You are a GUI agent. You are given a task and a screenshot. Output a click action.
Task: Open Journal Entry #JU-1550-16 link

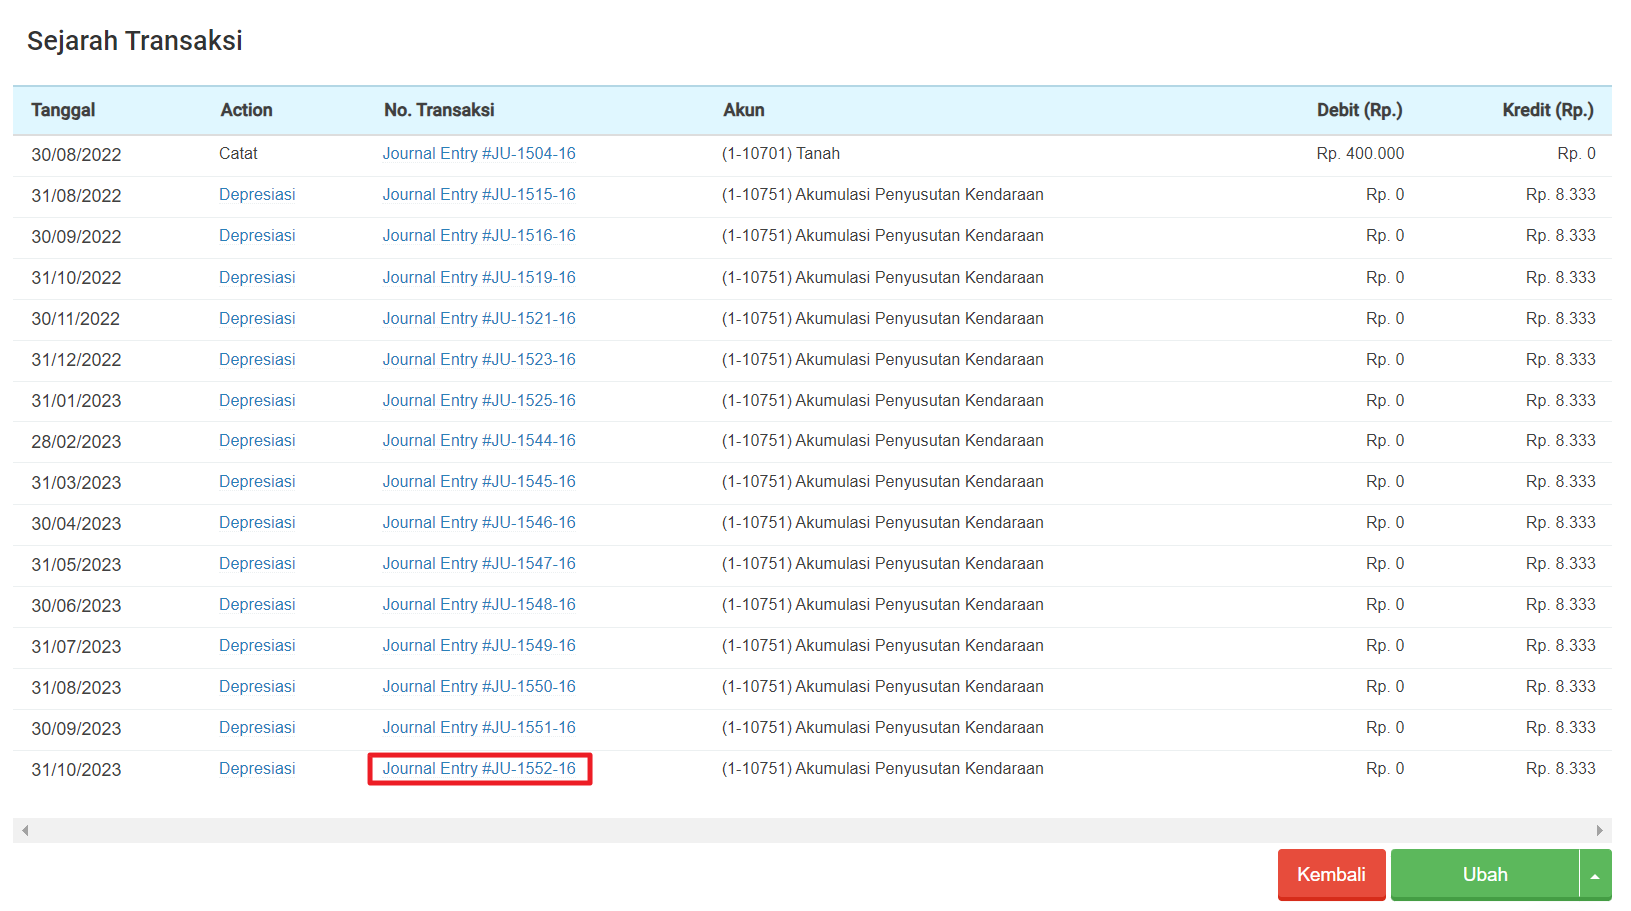click(x=479, y=687)
